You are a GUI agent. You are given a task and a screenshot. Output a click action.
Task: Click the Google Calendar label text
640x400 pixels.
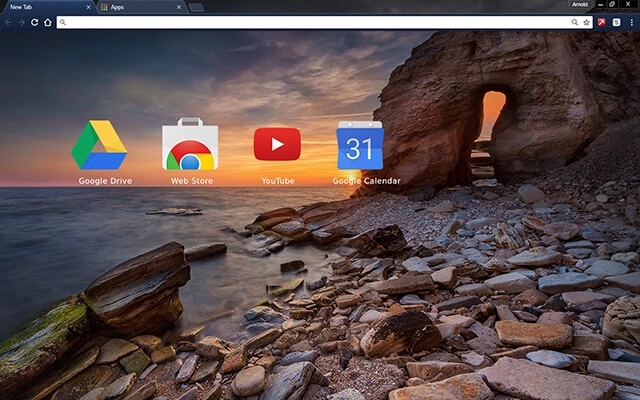[x=367, y=181]
